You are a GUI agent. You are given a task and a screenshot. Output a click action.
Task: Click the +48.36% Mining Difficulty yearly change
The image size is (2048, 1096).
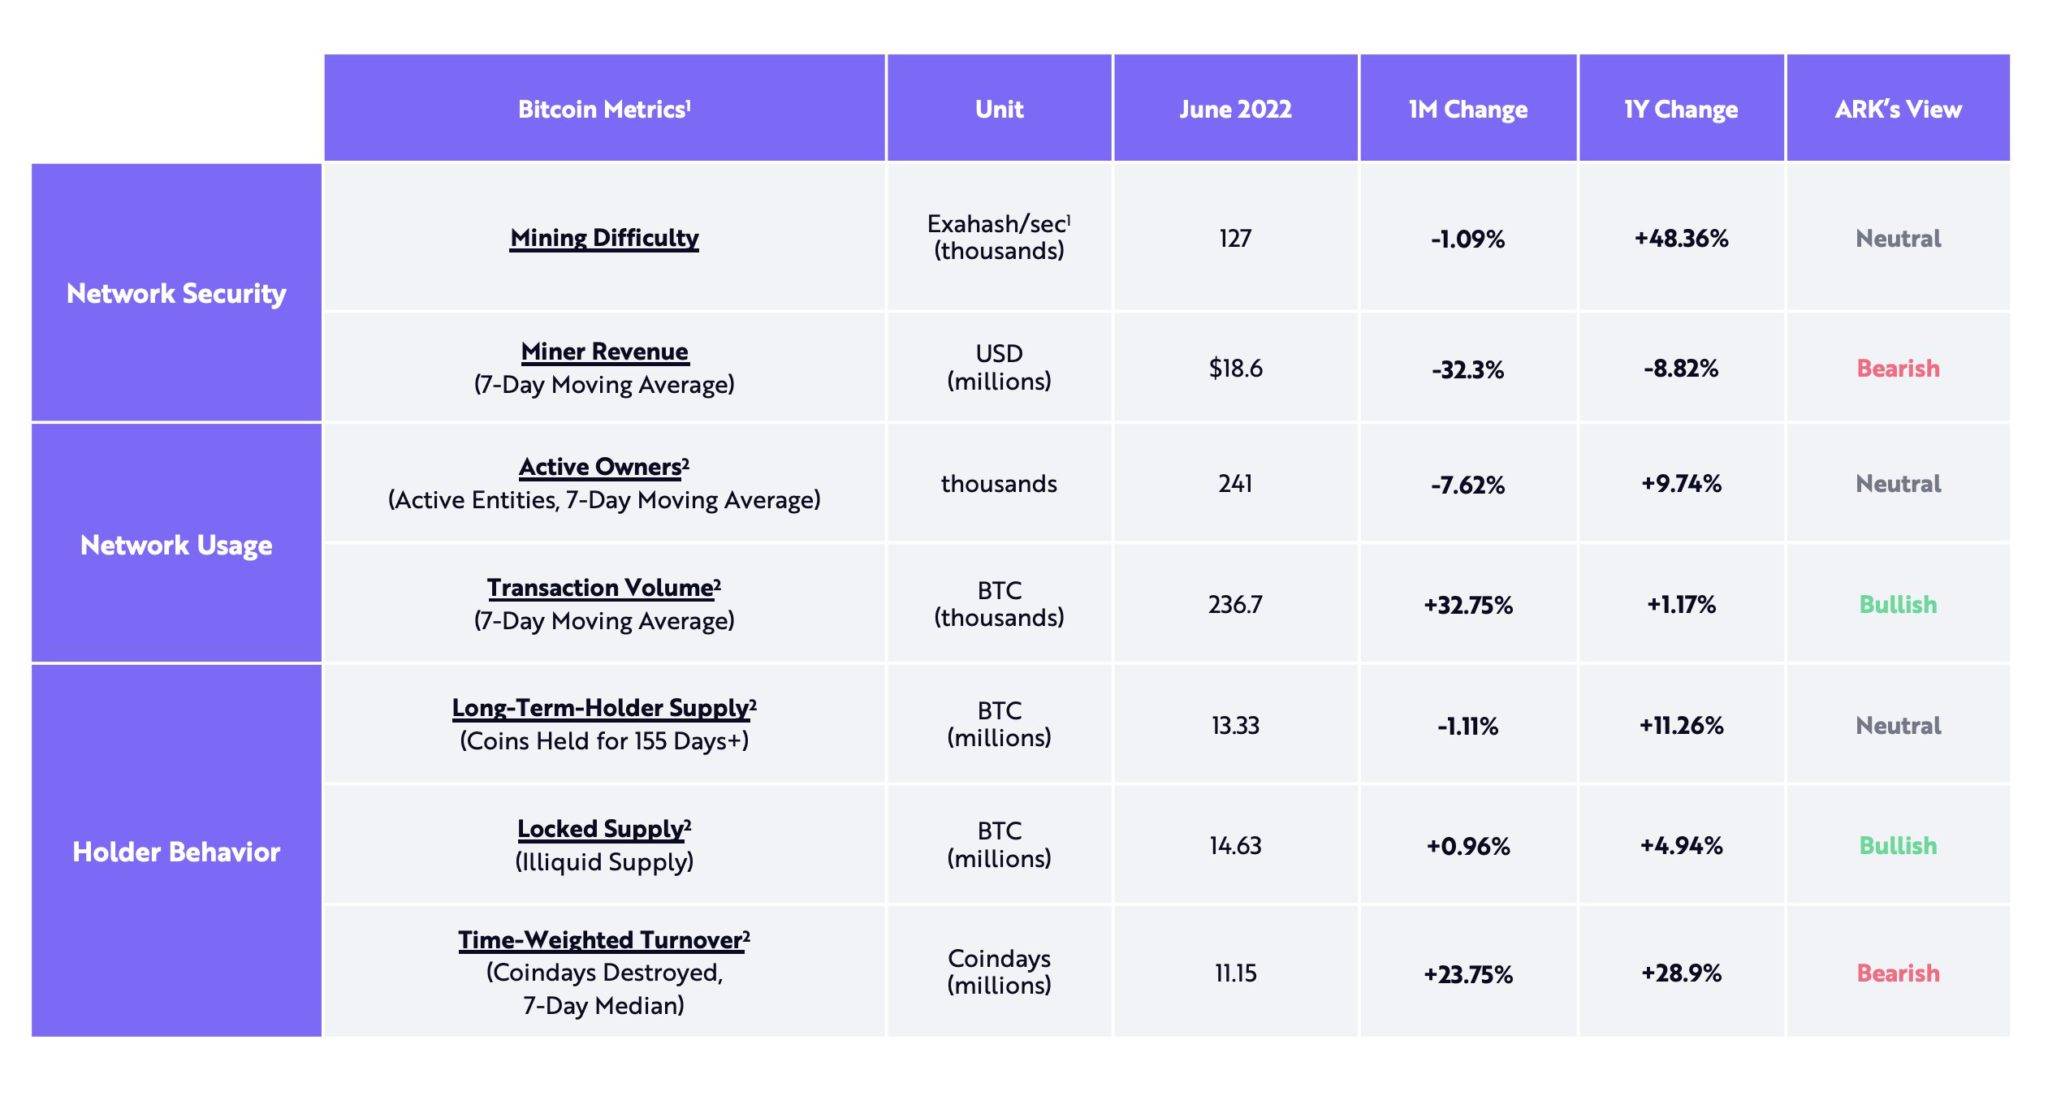1681,238
